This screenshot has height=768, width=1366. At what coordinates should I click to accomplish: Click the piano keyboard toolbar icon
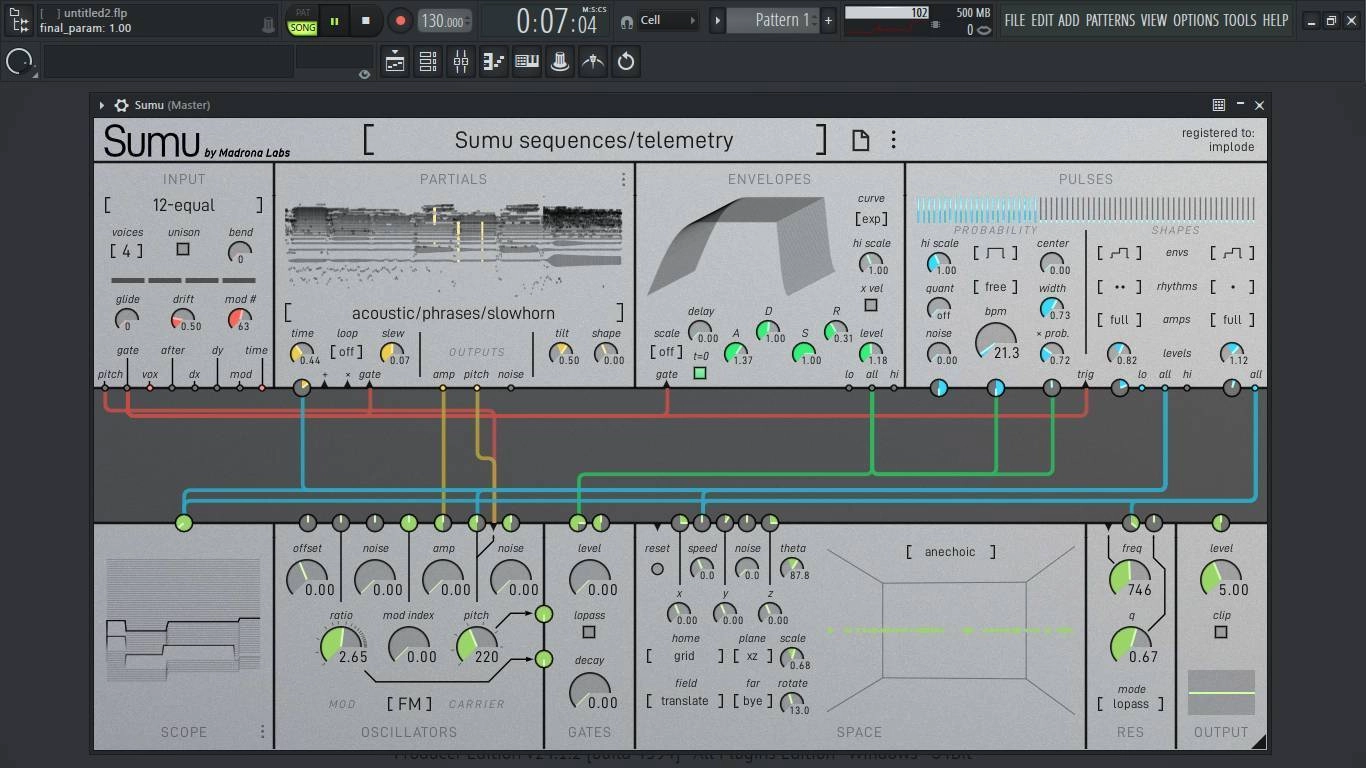527,62
